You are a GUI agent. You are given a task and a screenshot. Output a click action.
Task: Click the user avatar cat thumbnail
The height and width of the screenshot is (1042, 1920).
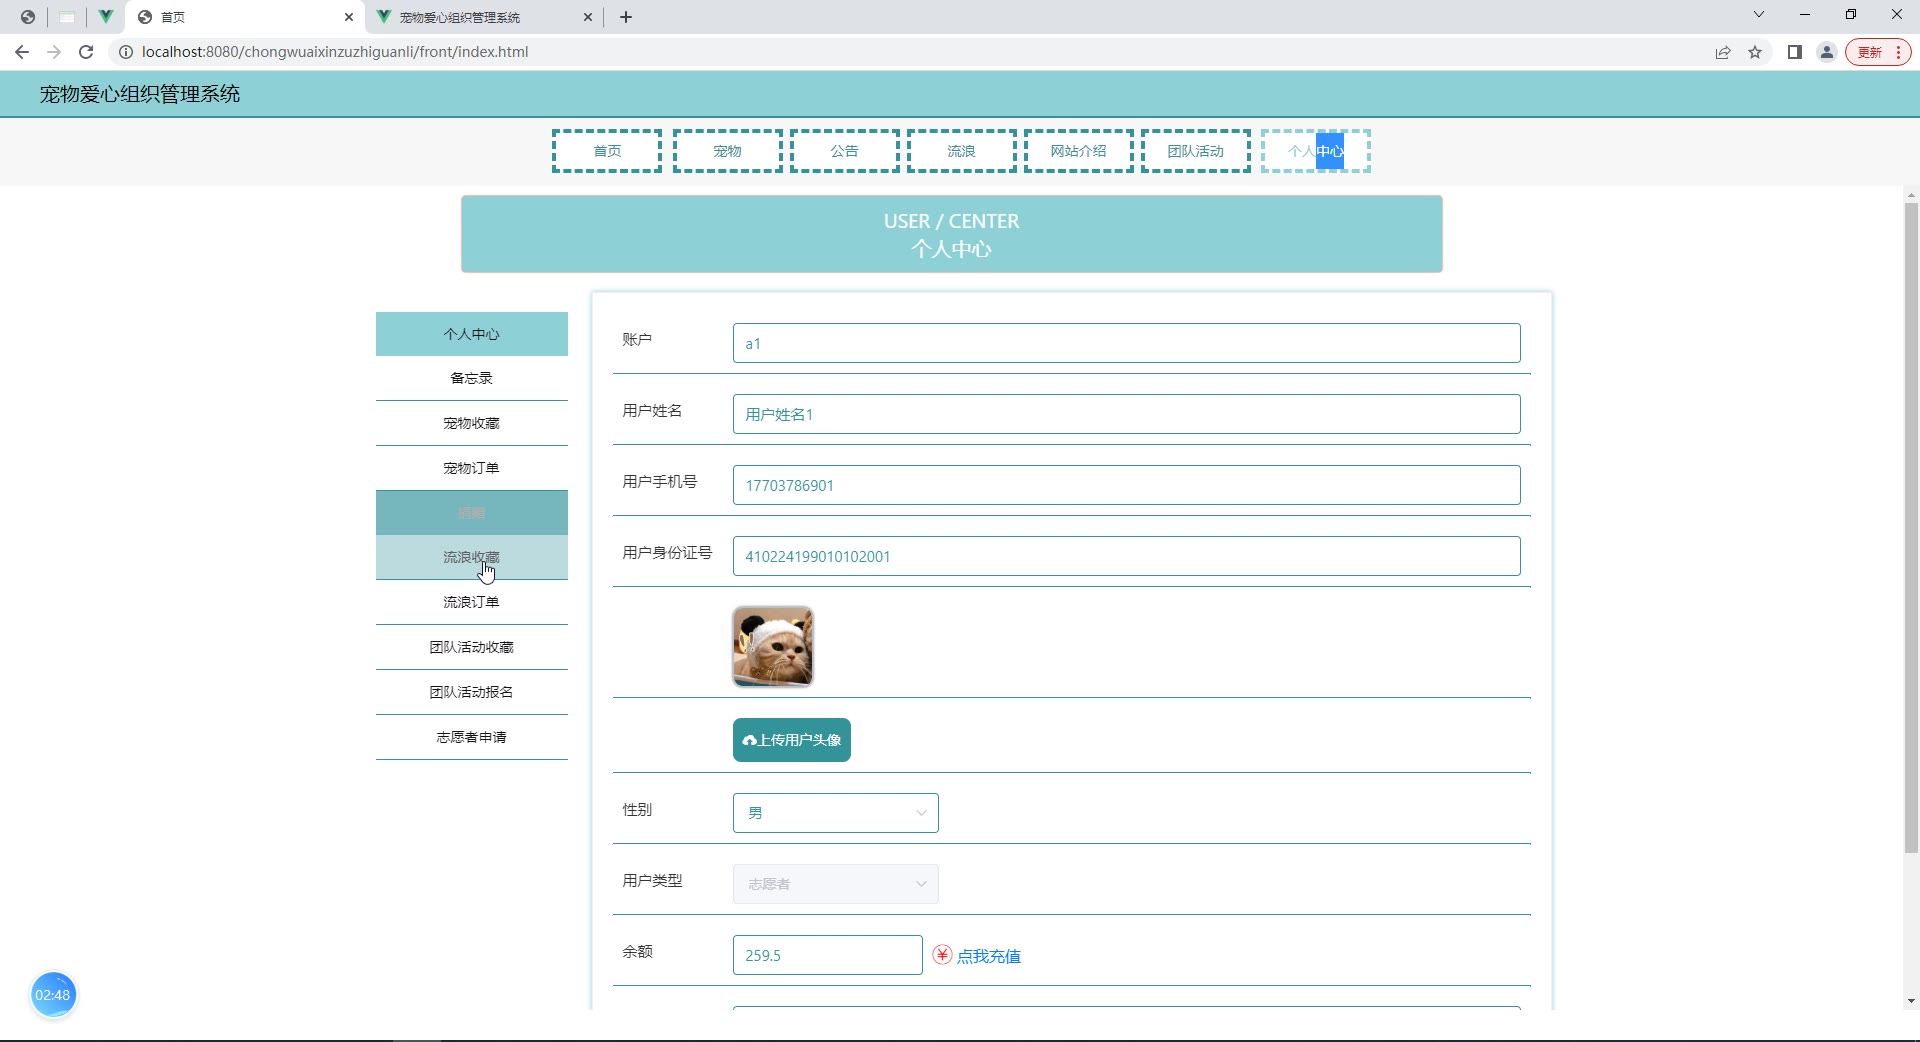click(x=773, y=646)
